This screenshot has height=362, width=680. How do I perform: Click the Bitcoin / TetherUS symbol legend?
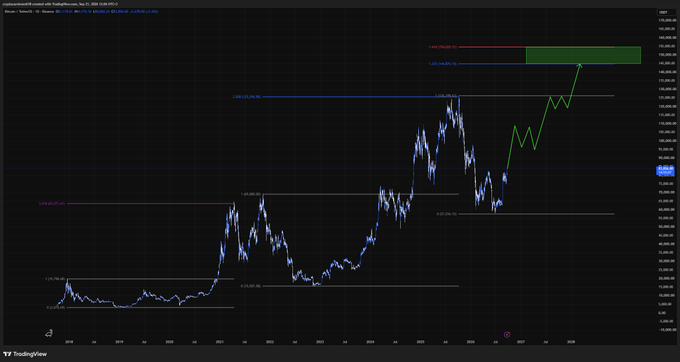pos(29,11)
